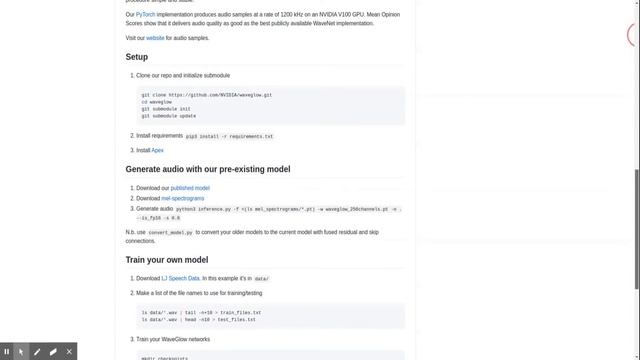Select the pen annotation tool
The height and width of the screenshot is (360, 640).
point(37,351)
